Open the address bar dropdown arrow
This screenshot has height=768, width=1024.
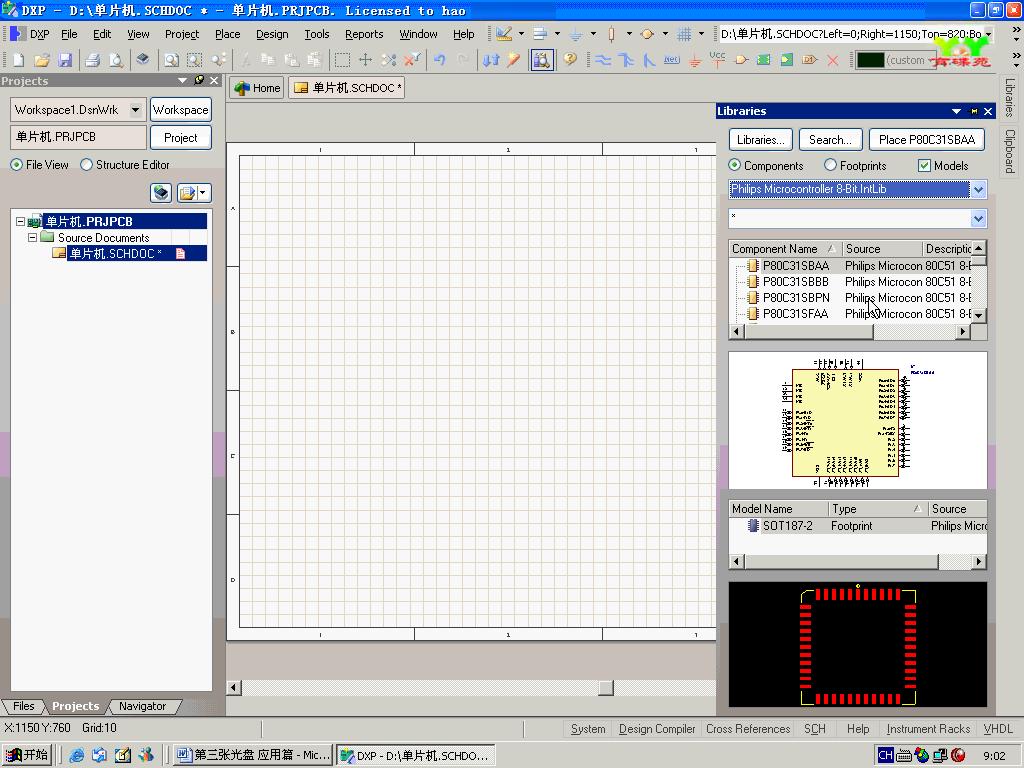coord(989,34)
